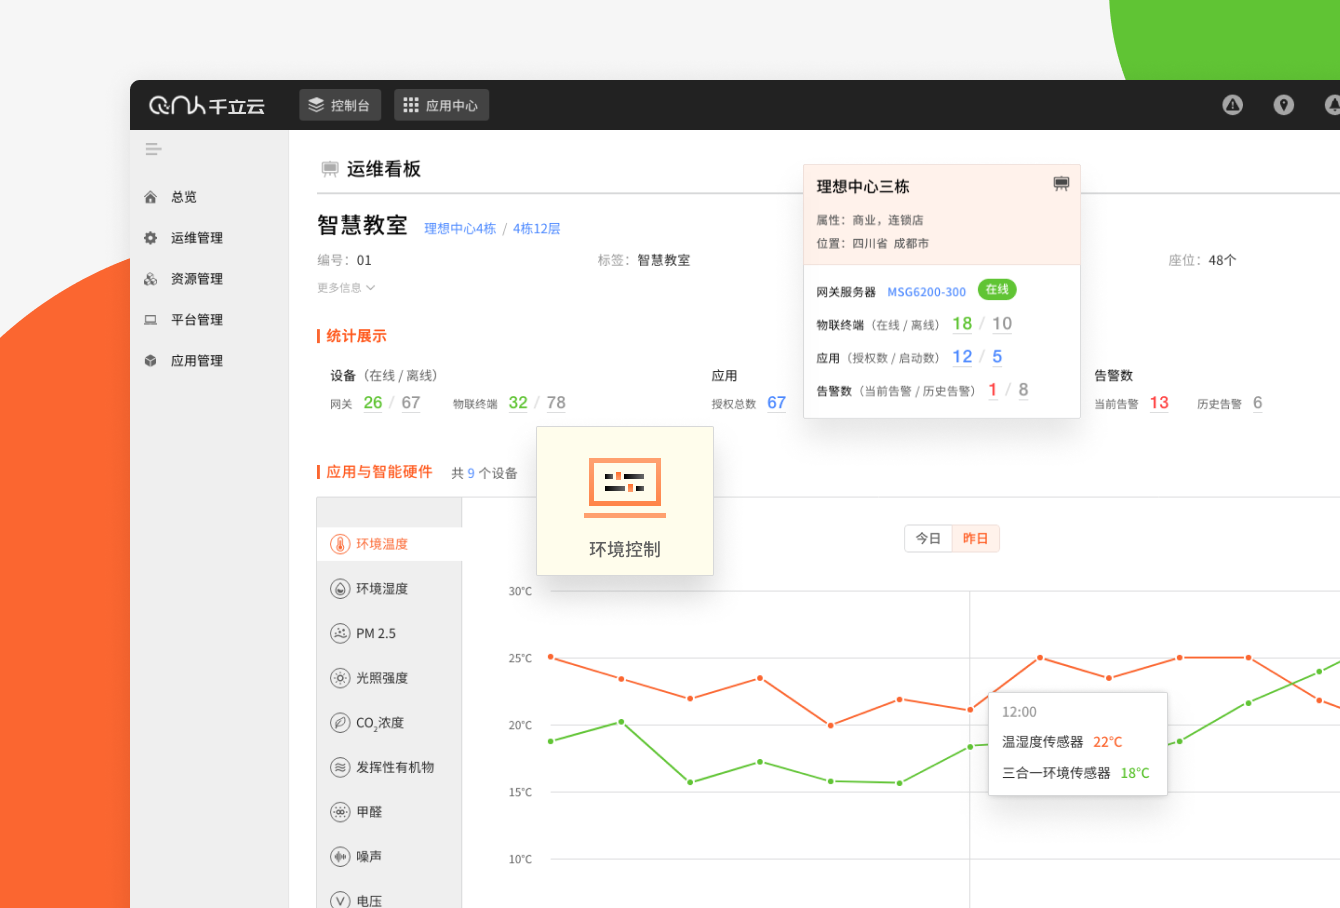Click the display icon in 理想中心三栋 card

pyautogui.click(x=1061, y=184)
